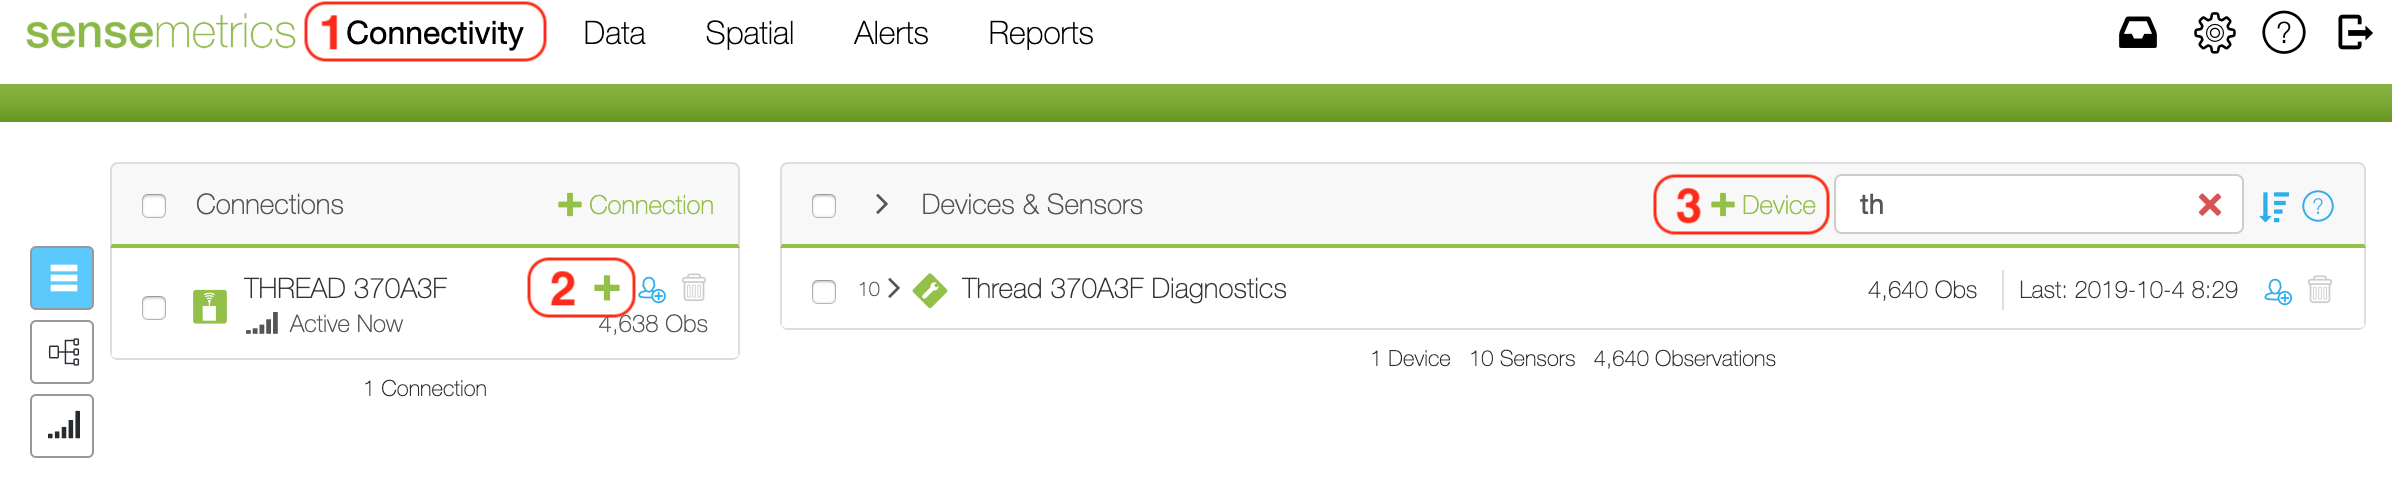Share the THREAD 370A3F connection with user
The image size is (2392, 482).
click(x=652, y=290)
